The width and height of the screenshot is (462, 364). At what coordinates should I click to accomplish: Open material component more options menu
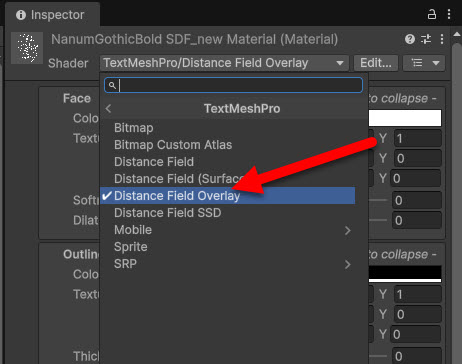click(x=442, y=39)
